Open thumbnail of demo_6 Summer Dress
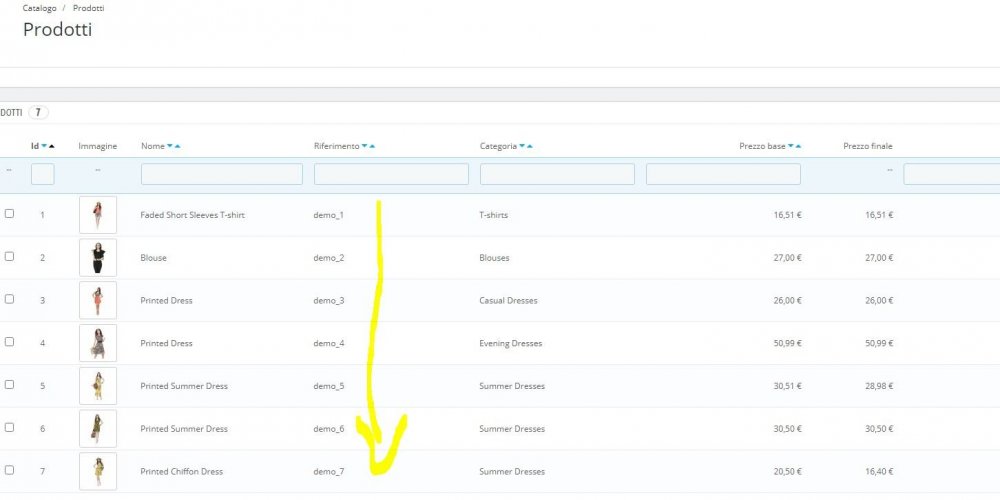This screenshot has height=500, width=1000. (98, 429)
